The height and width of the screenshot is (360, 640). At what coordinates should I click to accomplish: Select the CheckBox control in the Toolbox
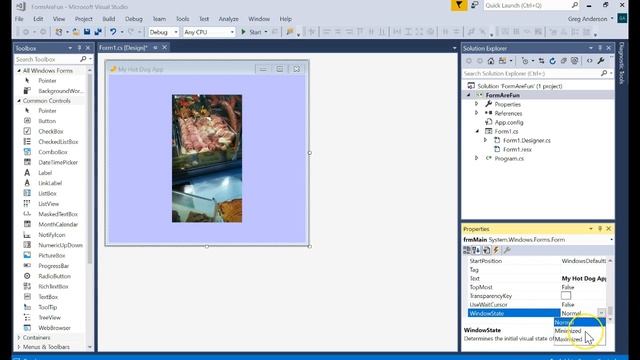(x=51, y=131)
